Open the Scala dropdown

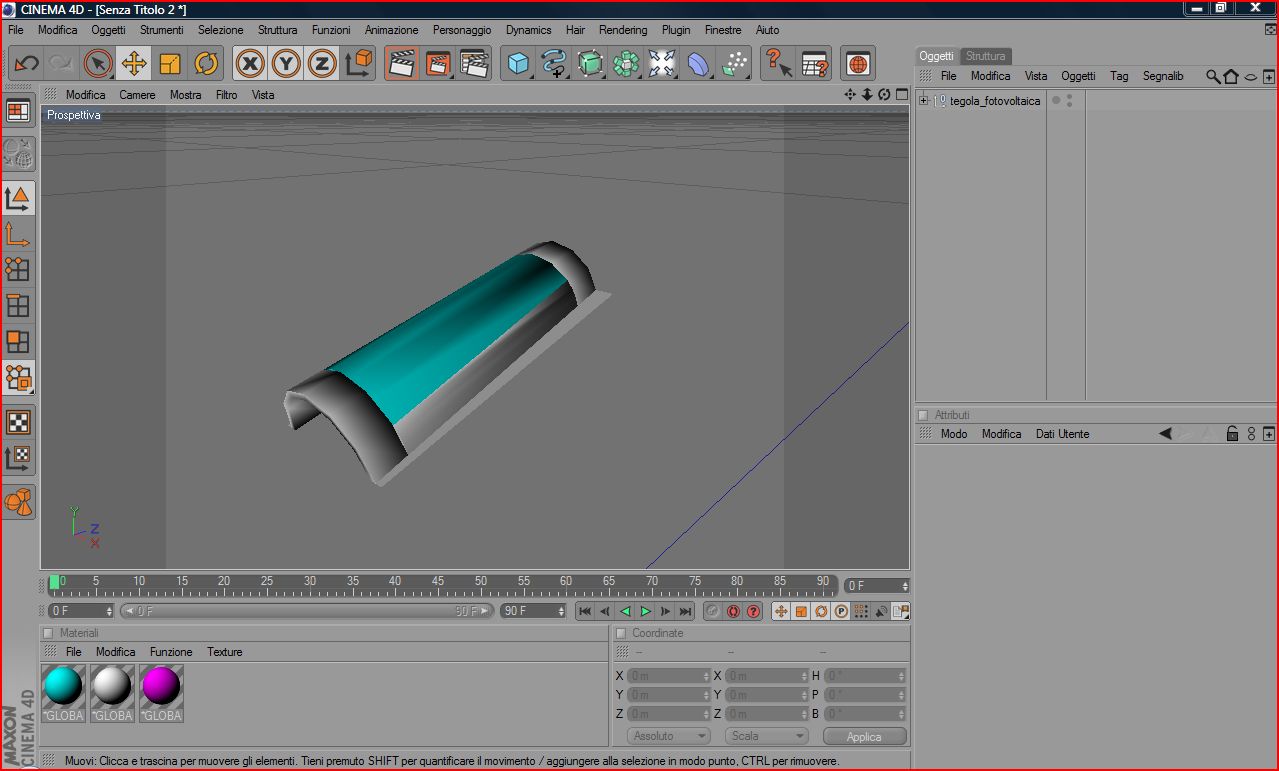point(766,736)
